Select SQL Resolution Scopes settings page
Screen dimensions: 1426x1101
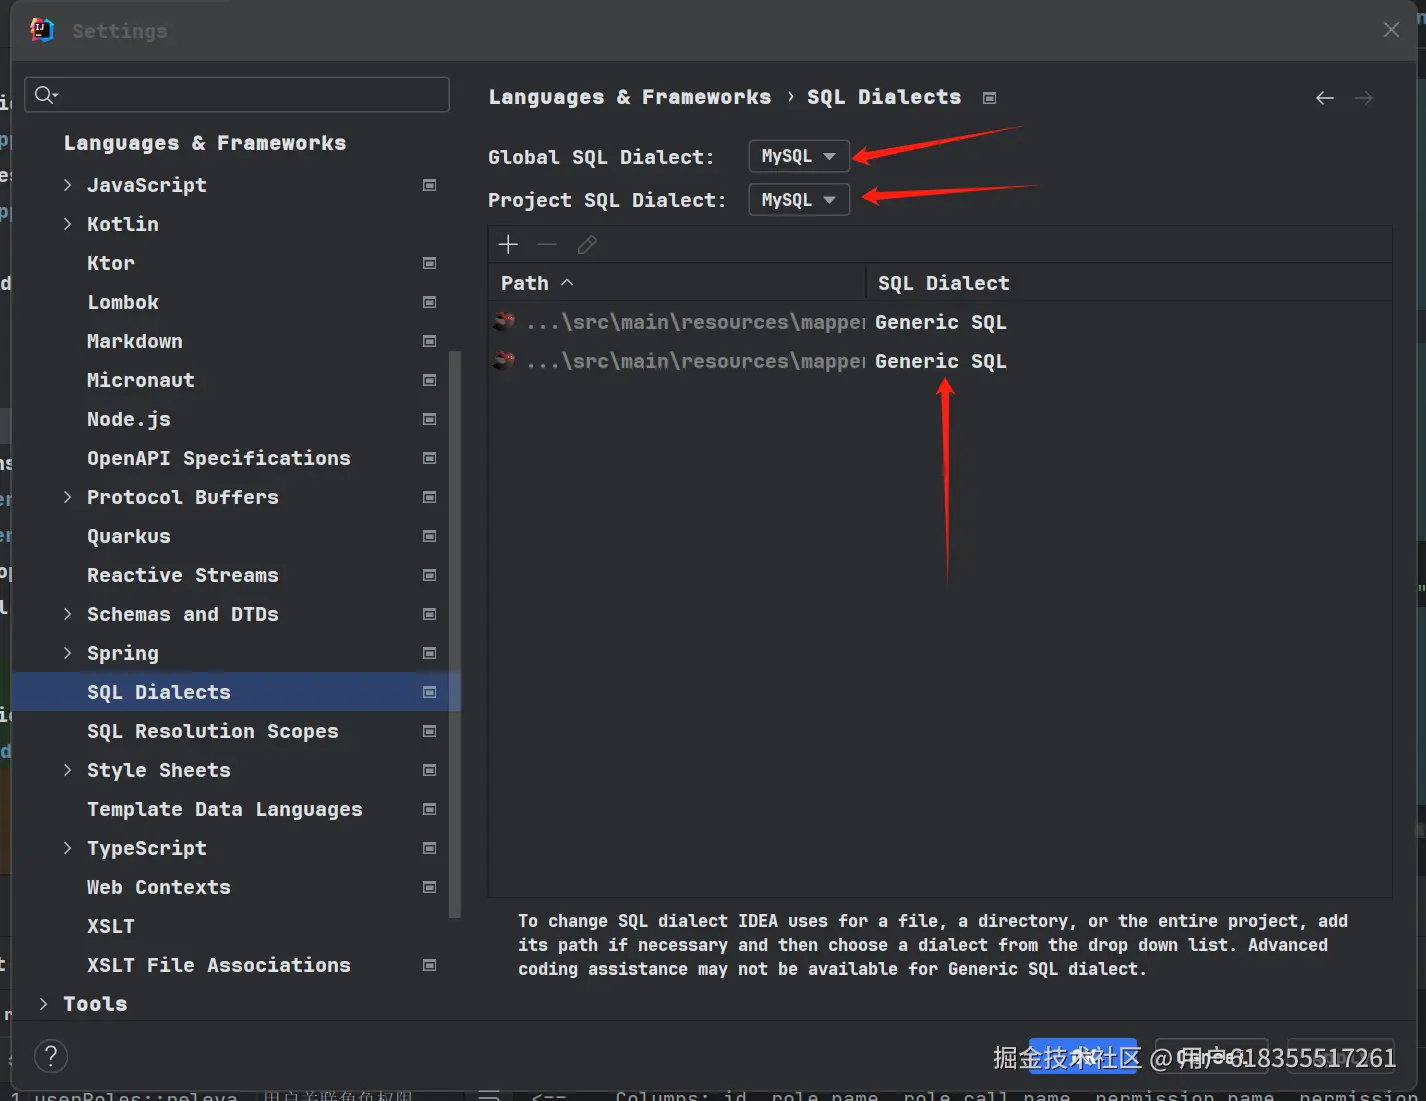point(212,732)
